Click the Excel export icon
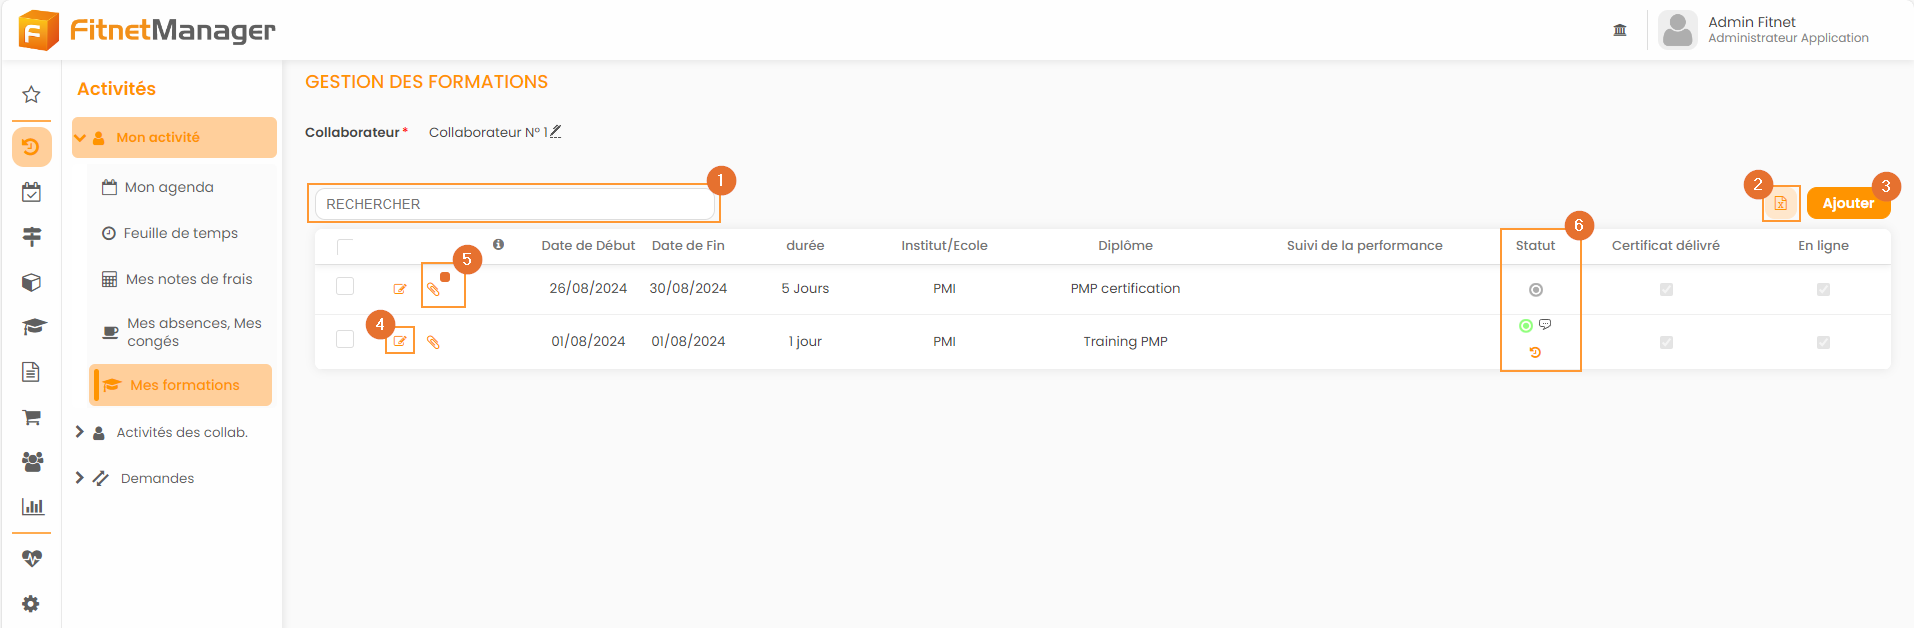The width and height of the screenshot is (1914, 628). pos(1780,204)
